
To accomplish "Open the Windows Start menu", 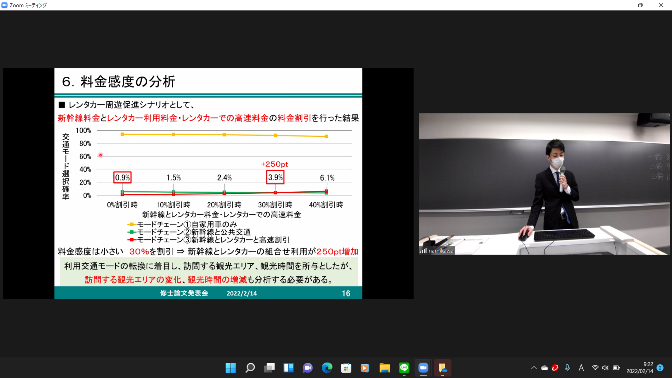I will (x=231, y=368).
